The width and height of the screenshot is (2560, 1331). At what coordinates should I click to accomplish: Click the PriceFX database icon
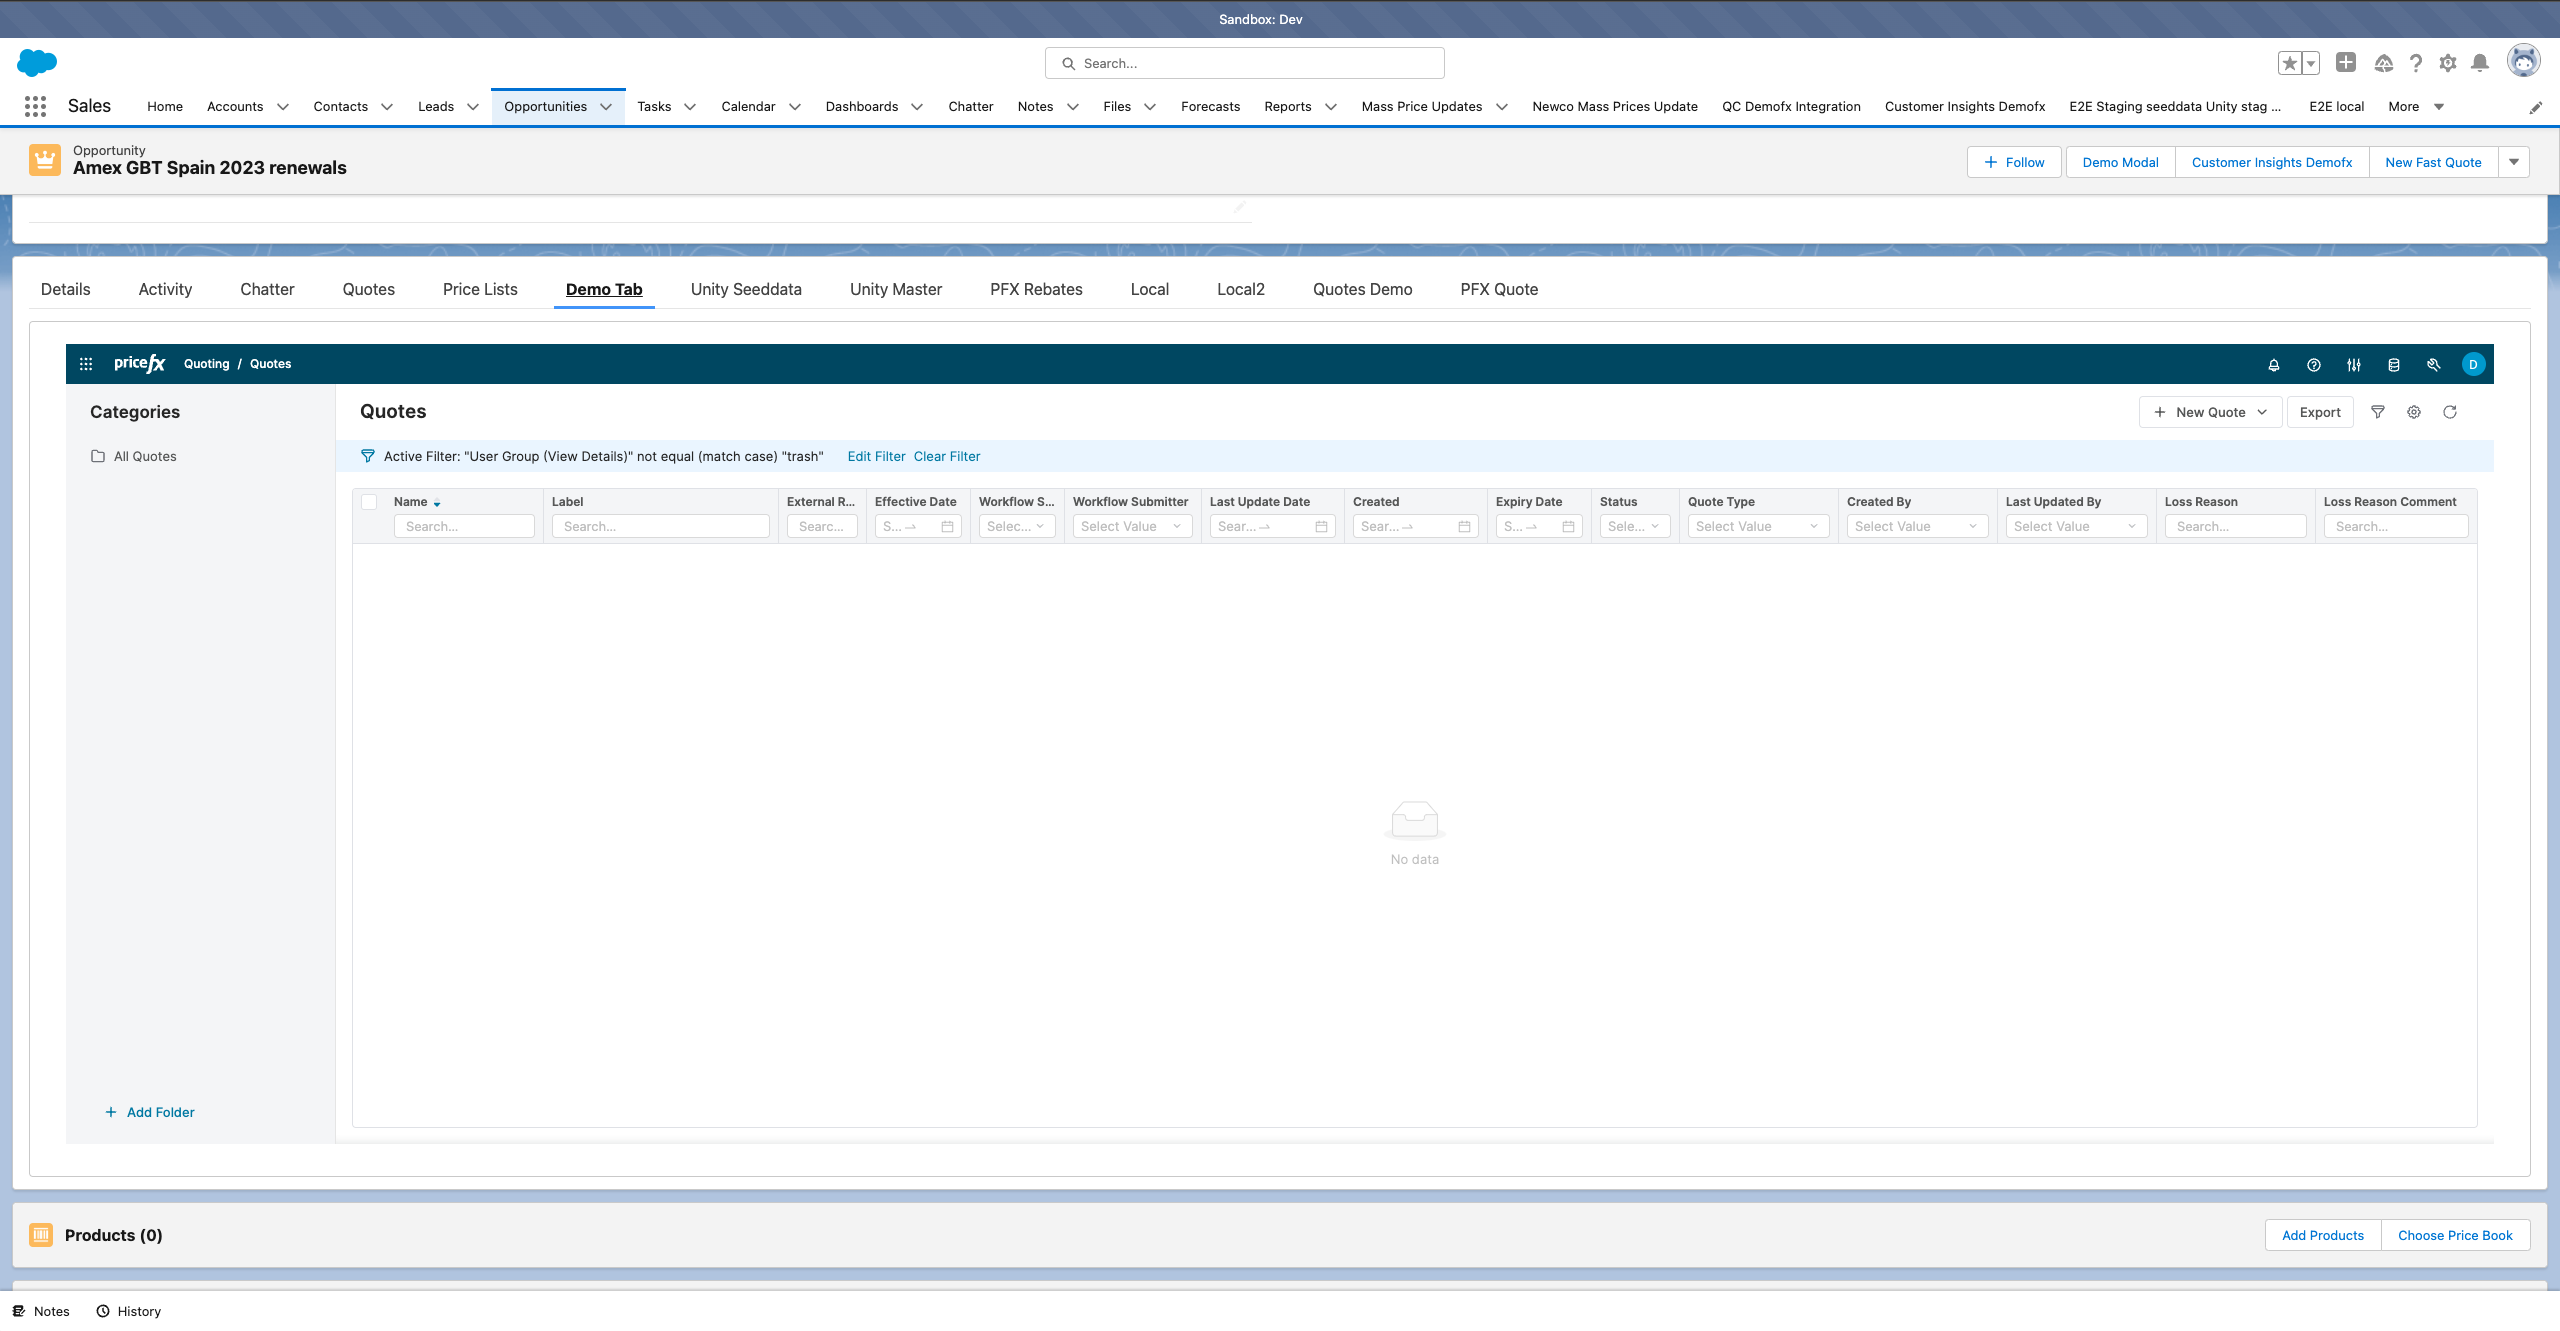click(2393, 364)
